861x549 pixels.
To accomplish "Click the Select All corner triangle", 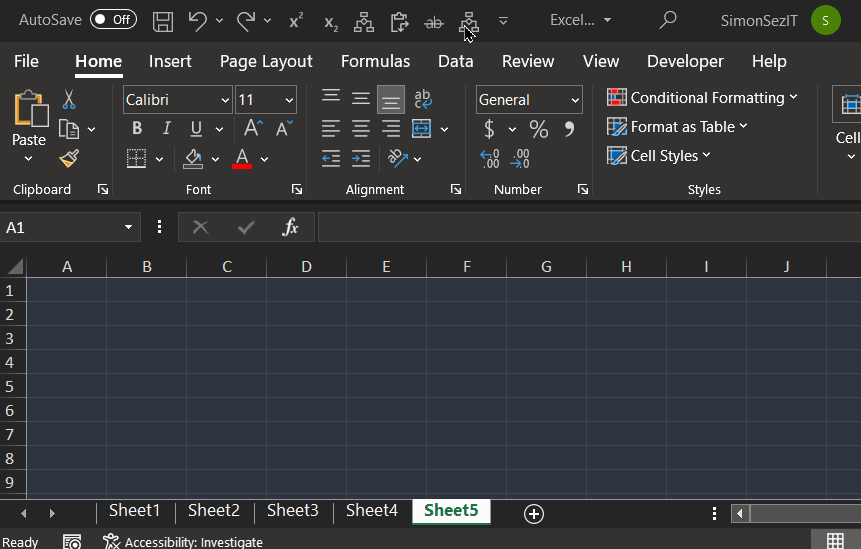I will (15, 266).
